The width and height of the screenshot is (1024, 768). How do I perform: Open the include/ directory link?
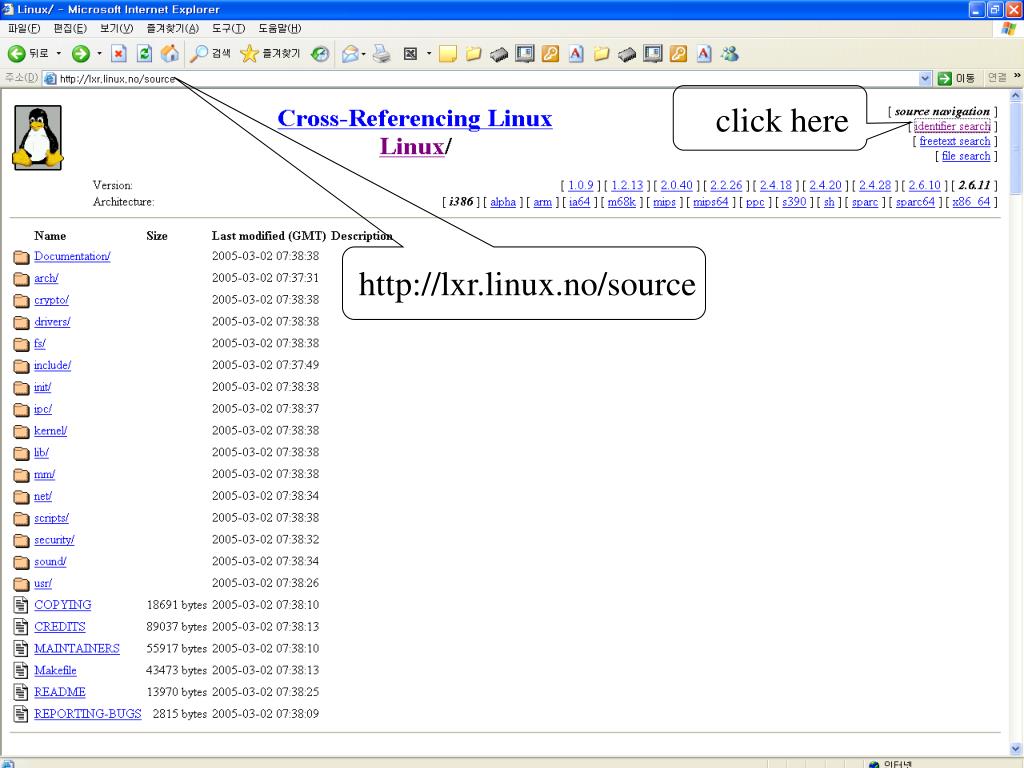pos(52,366)
